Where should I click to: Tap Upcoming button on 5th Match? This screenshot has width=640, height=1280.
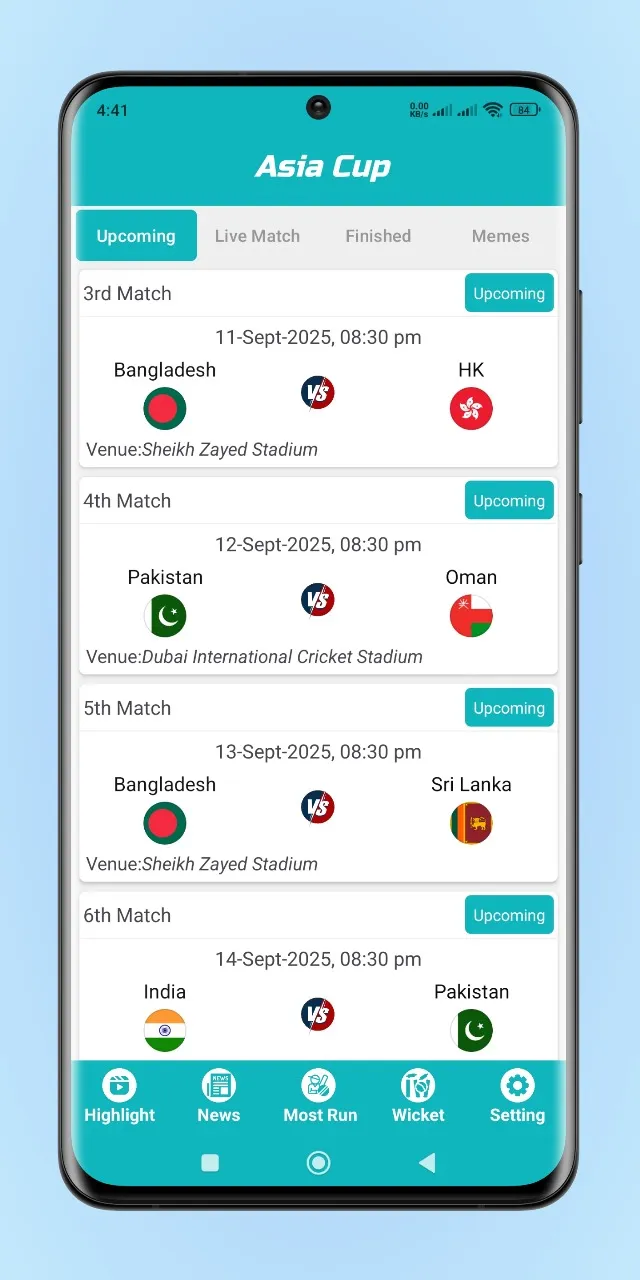point(509,708)
